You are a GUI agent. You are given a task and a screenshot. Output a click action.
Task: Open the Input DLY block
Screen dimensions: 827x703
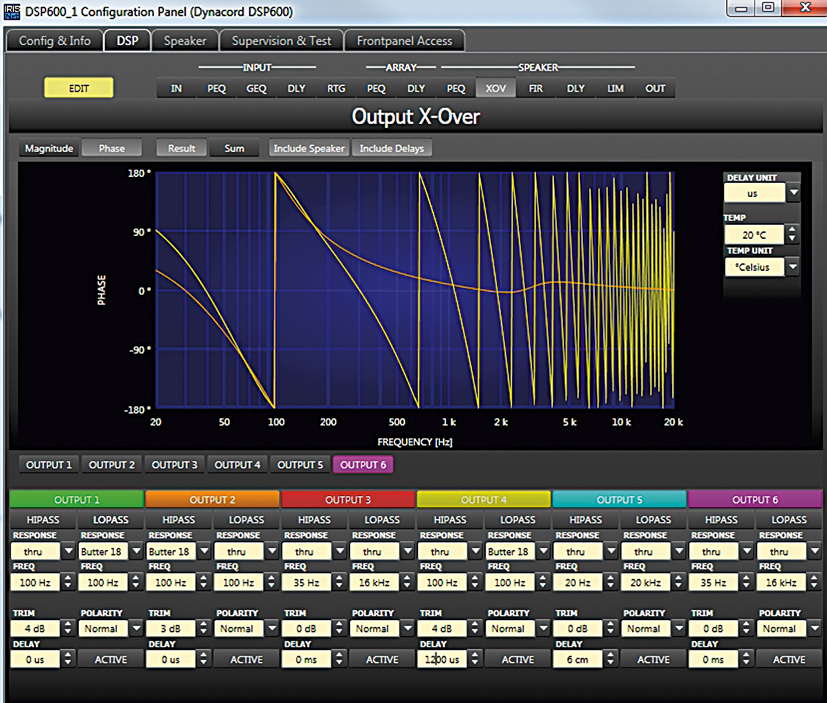(296, 88)
